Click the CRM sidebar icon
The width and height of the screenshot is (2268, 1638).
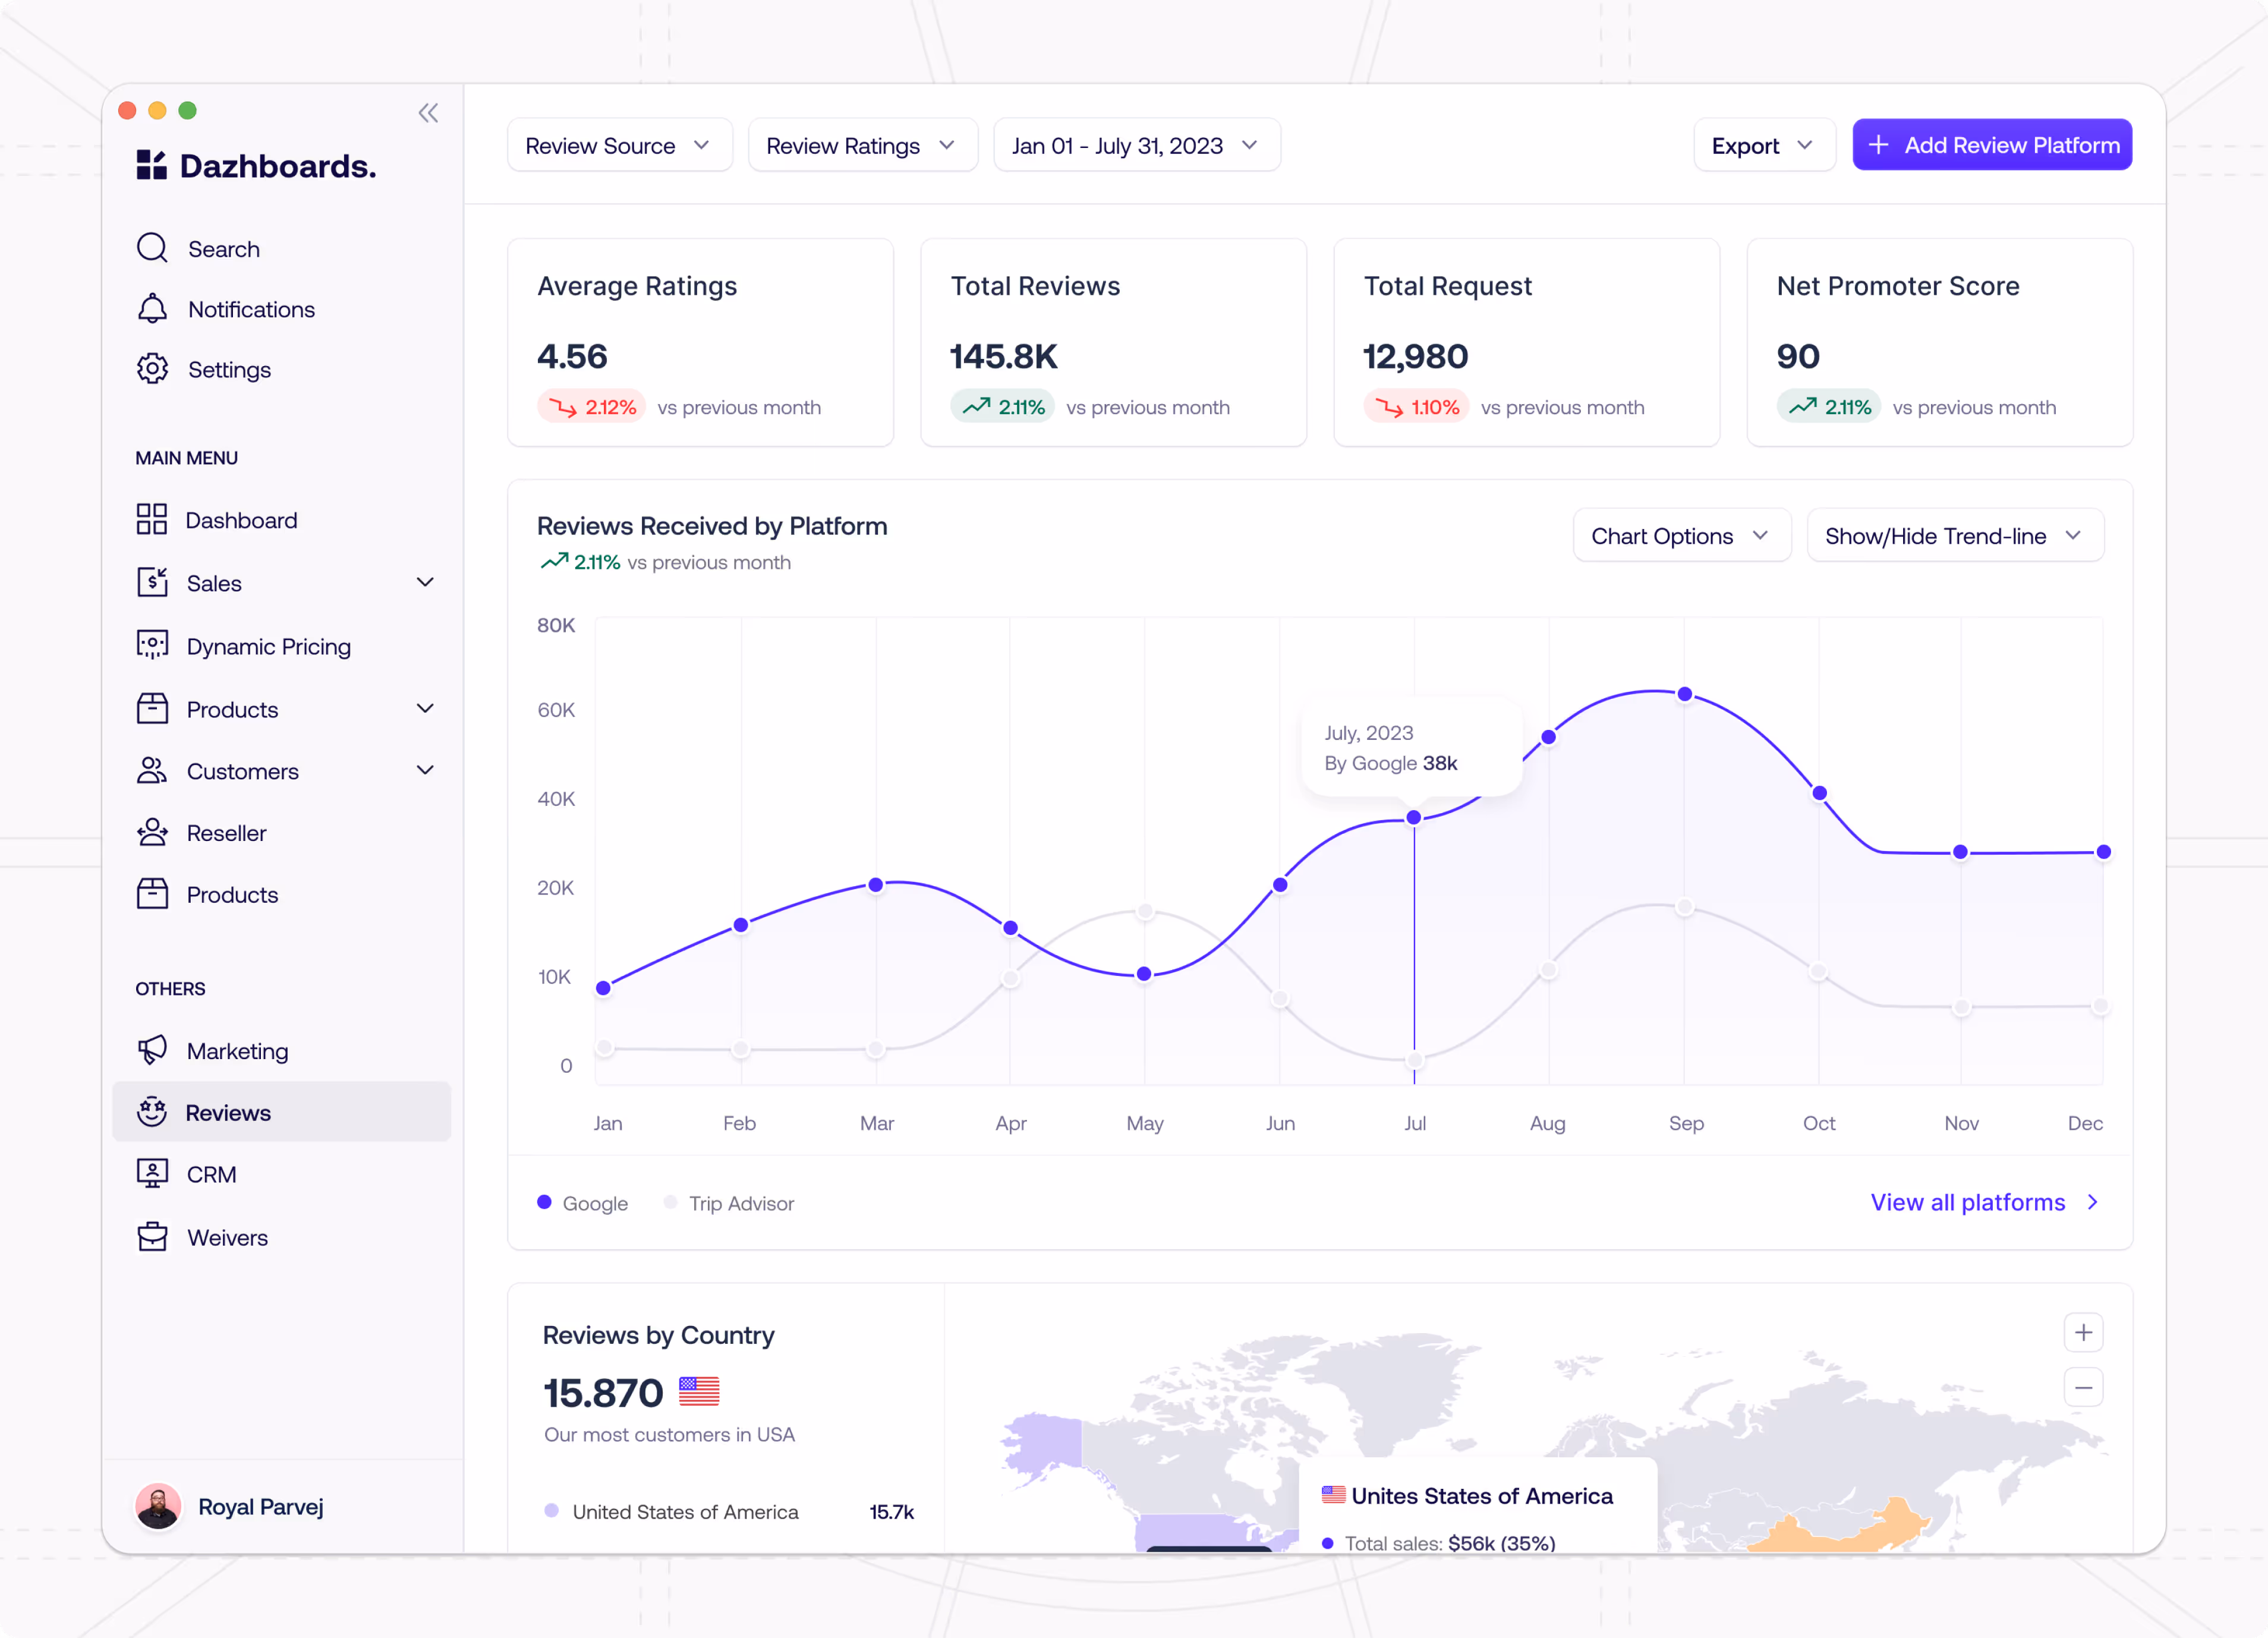click(152, 1173)
